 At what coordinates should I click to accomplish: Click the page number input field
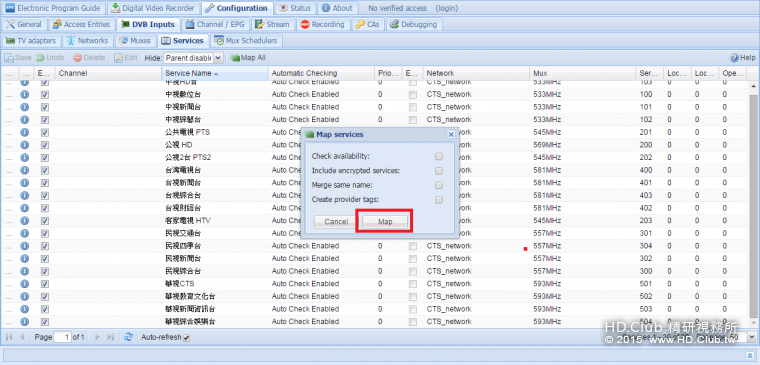click(x=62, y=337)
